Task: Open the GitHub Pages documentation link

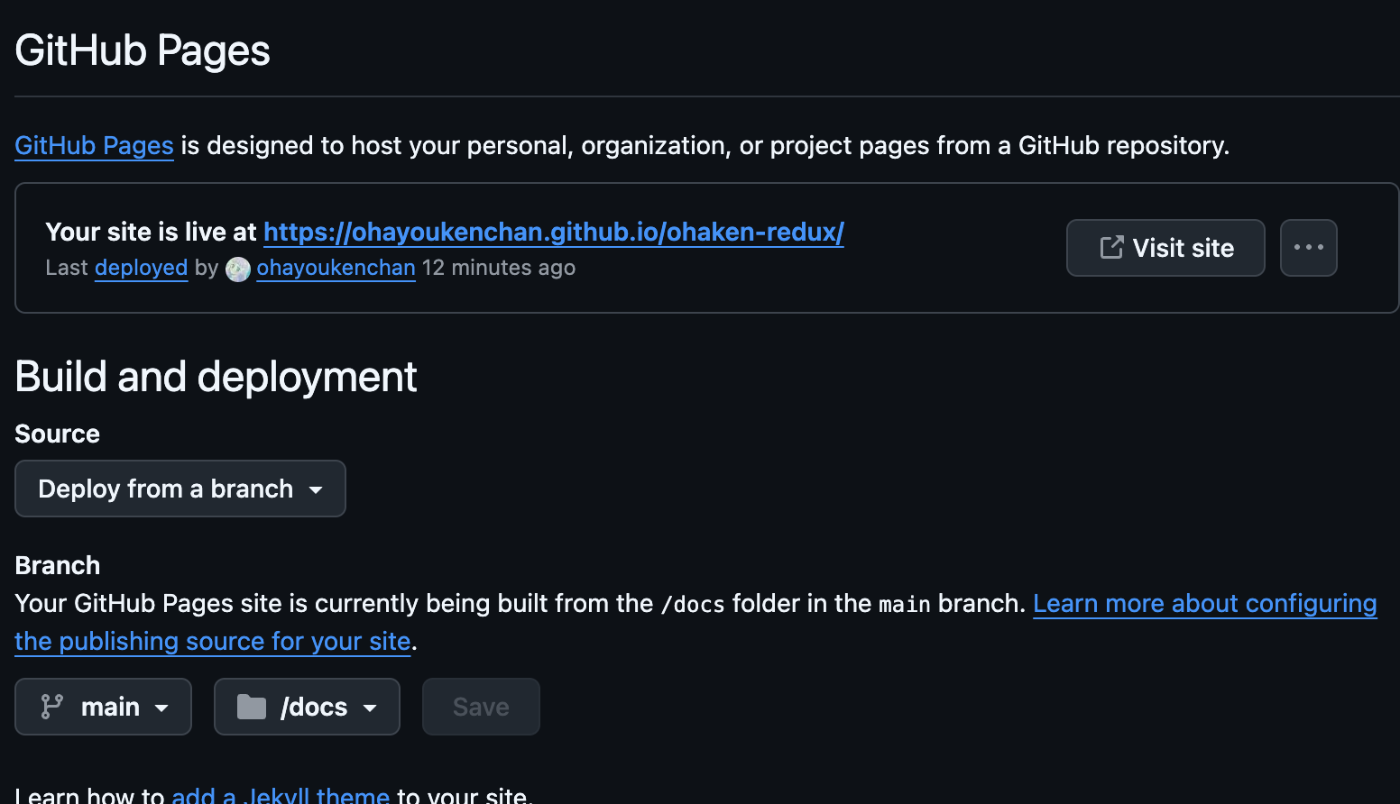Action: (94, 146)
